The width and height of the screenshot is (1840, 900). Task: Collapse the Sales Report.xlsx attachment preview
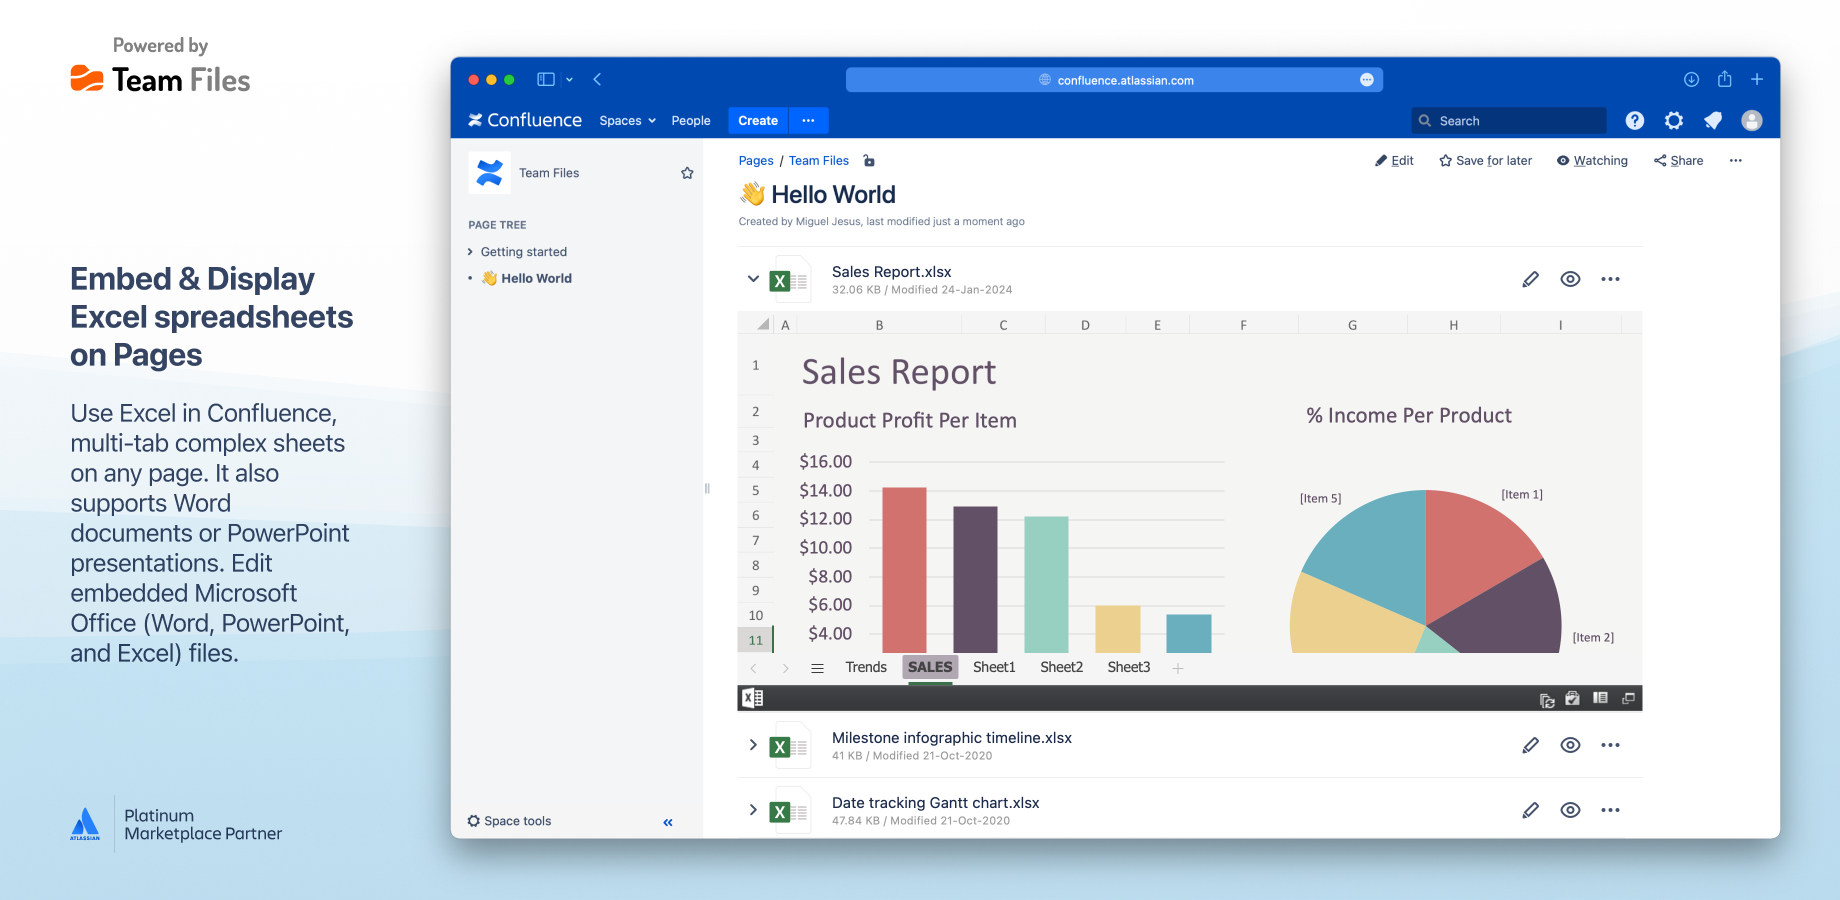click(753, 279)
